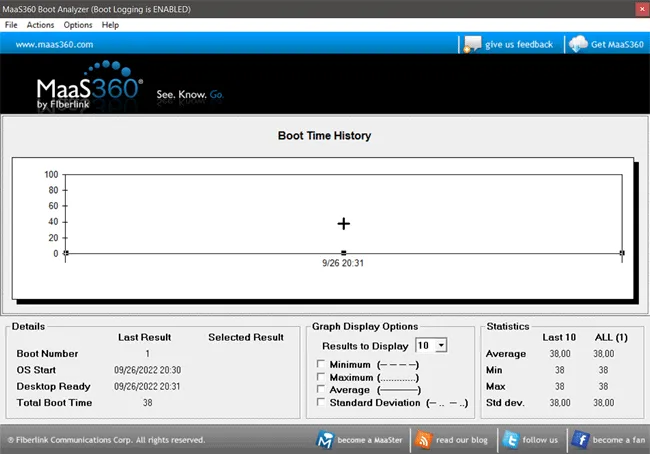Image resolution: width=650 pixels, height=454 pixels.
Task: Click the Get MaaS360 cloud icon
Action: click(x=578, y=44)
